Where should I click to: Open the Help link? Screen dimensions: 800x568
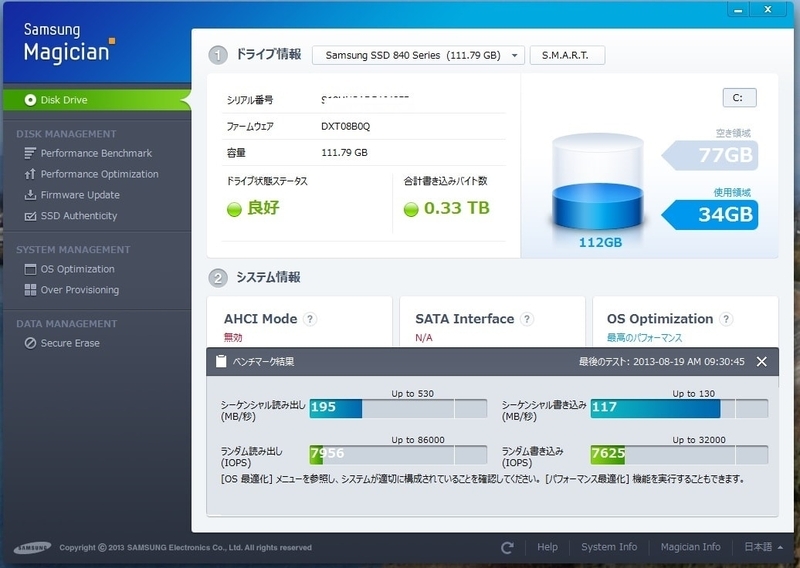(x=547, y=547)
